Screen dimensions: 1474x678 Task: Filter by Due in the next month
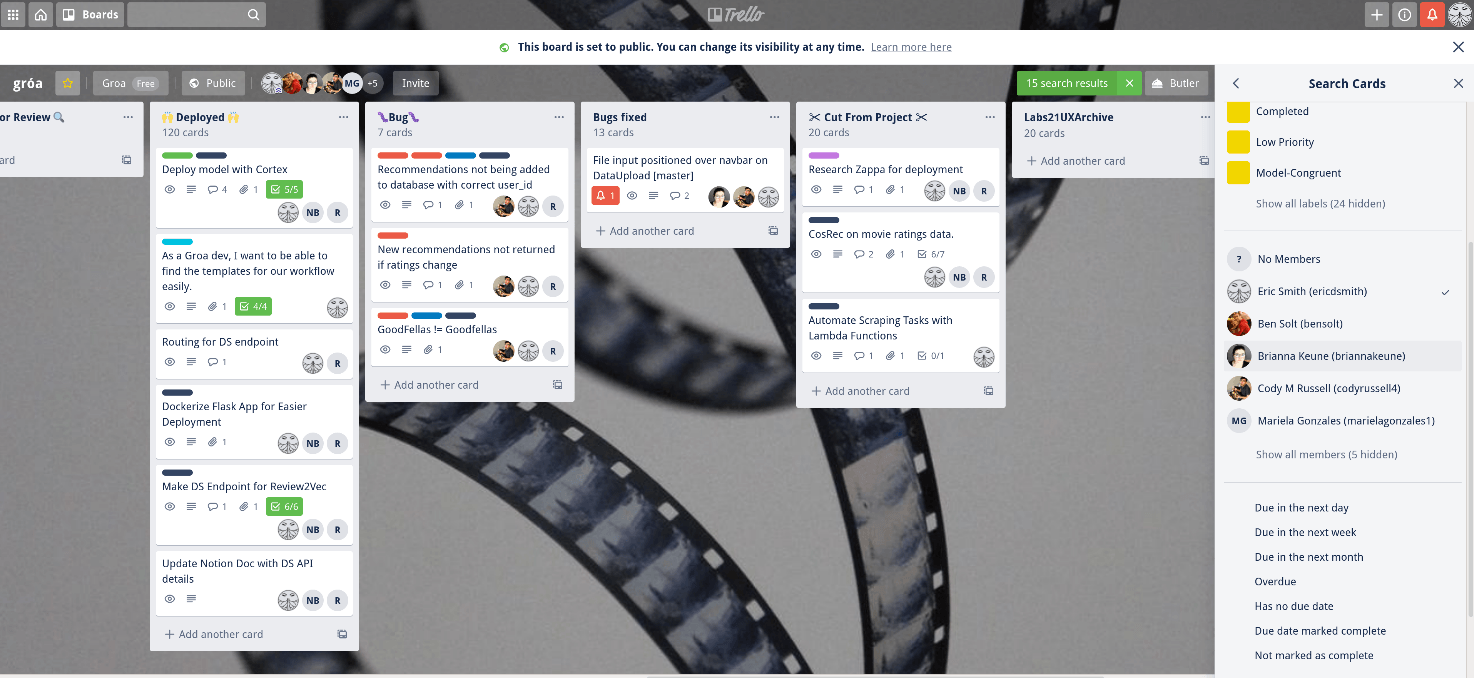[1309, 557]
